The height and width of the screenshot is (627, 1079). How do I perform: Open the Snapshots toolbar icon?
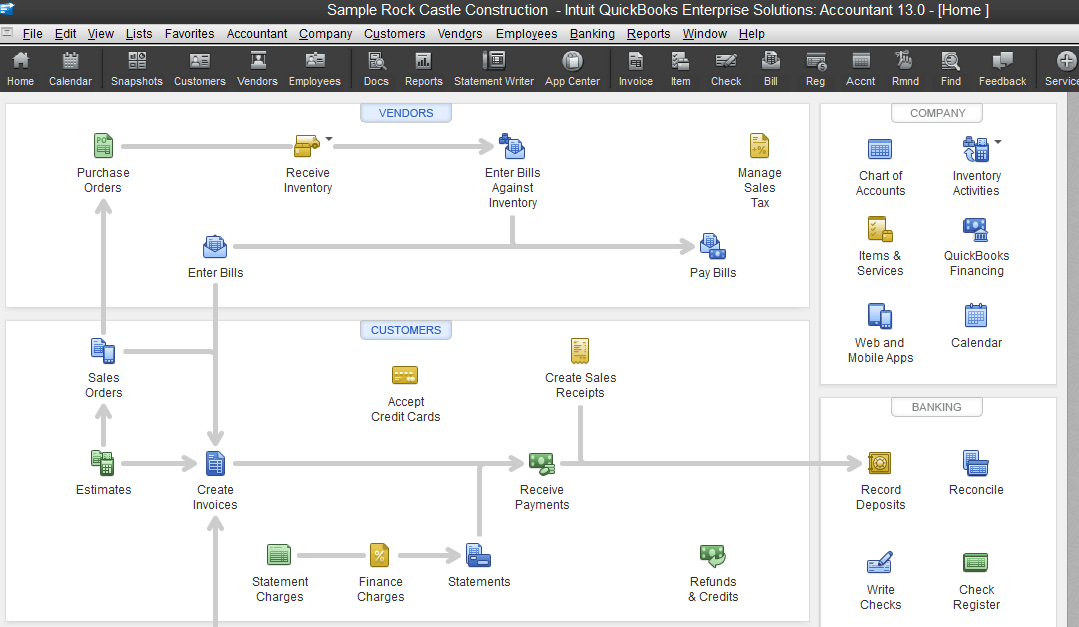136,65
